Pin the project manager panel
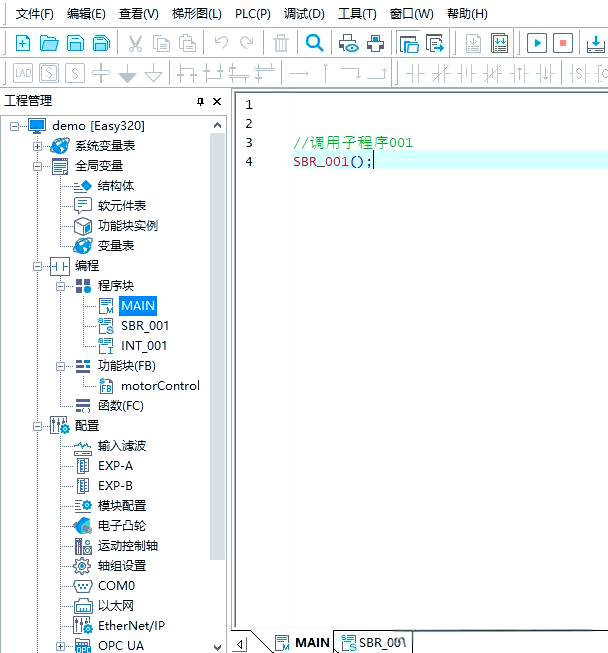608x653 pixels. pyautogui.click(x=200, y=101)
